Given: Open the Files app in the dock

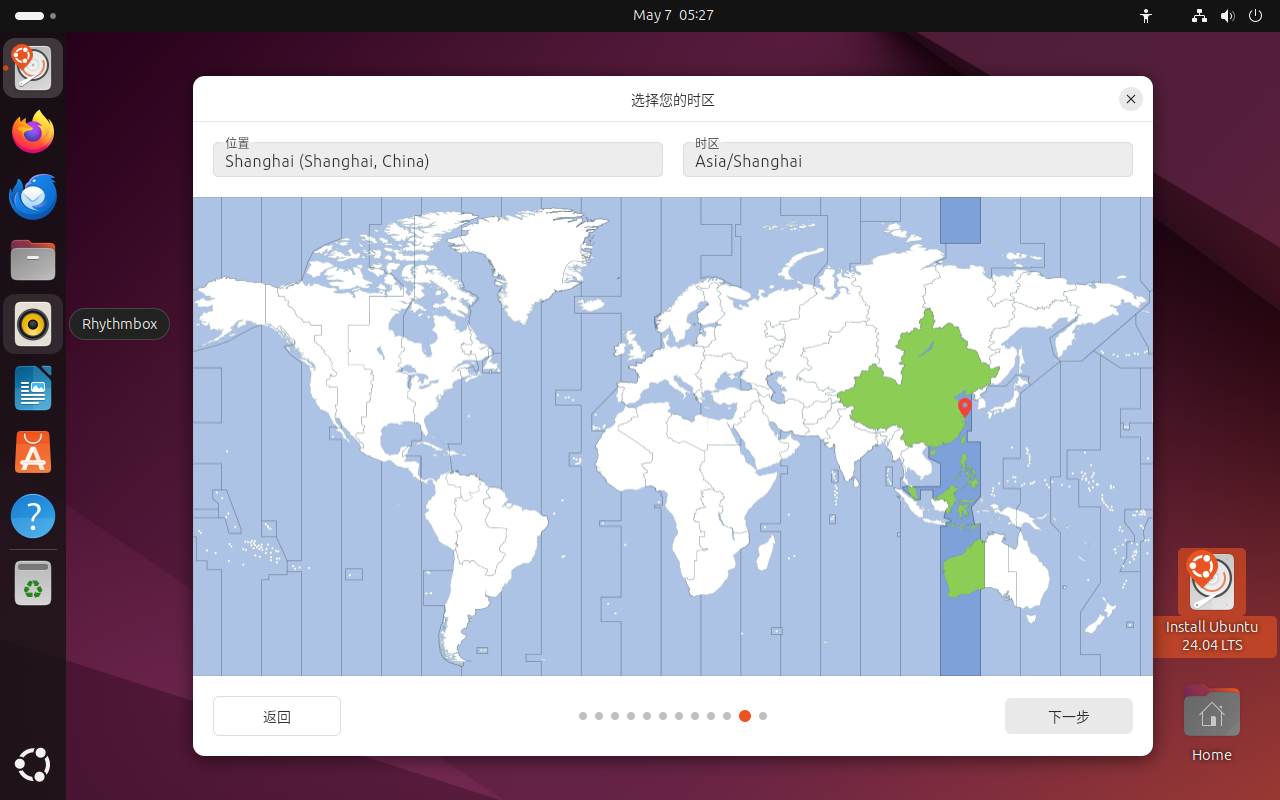Looking at the screenshot, I should coord(33,260).
